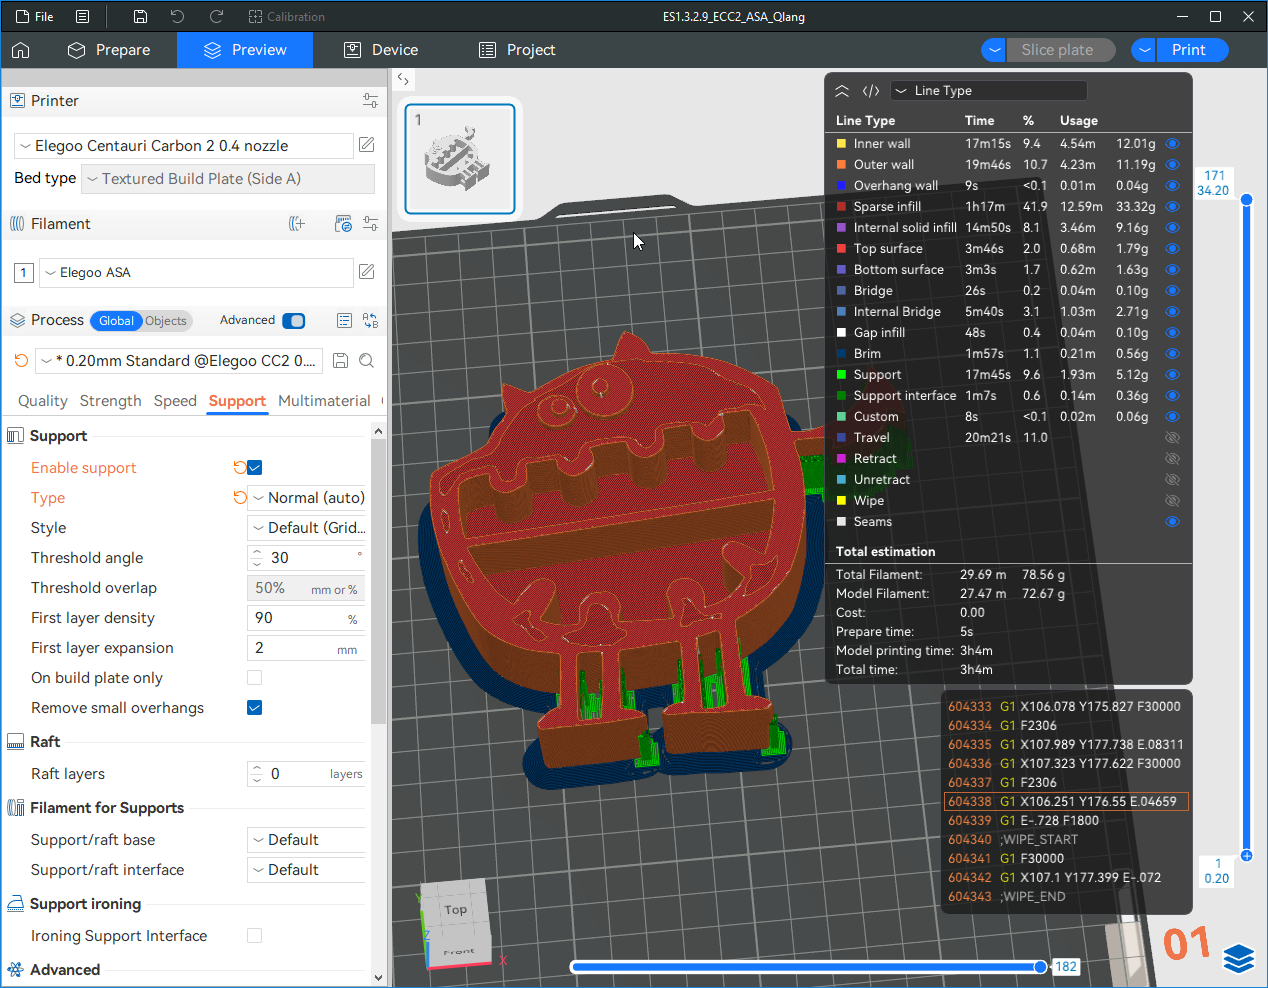Screen dimensions: 1268x988
Task: Click the Print button
Action: point(1188,50)
